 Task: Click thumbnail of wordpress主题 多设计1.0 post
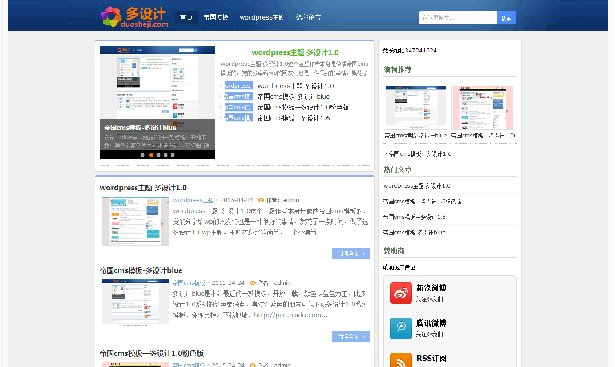click(x=135, y=222)
